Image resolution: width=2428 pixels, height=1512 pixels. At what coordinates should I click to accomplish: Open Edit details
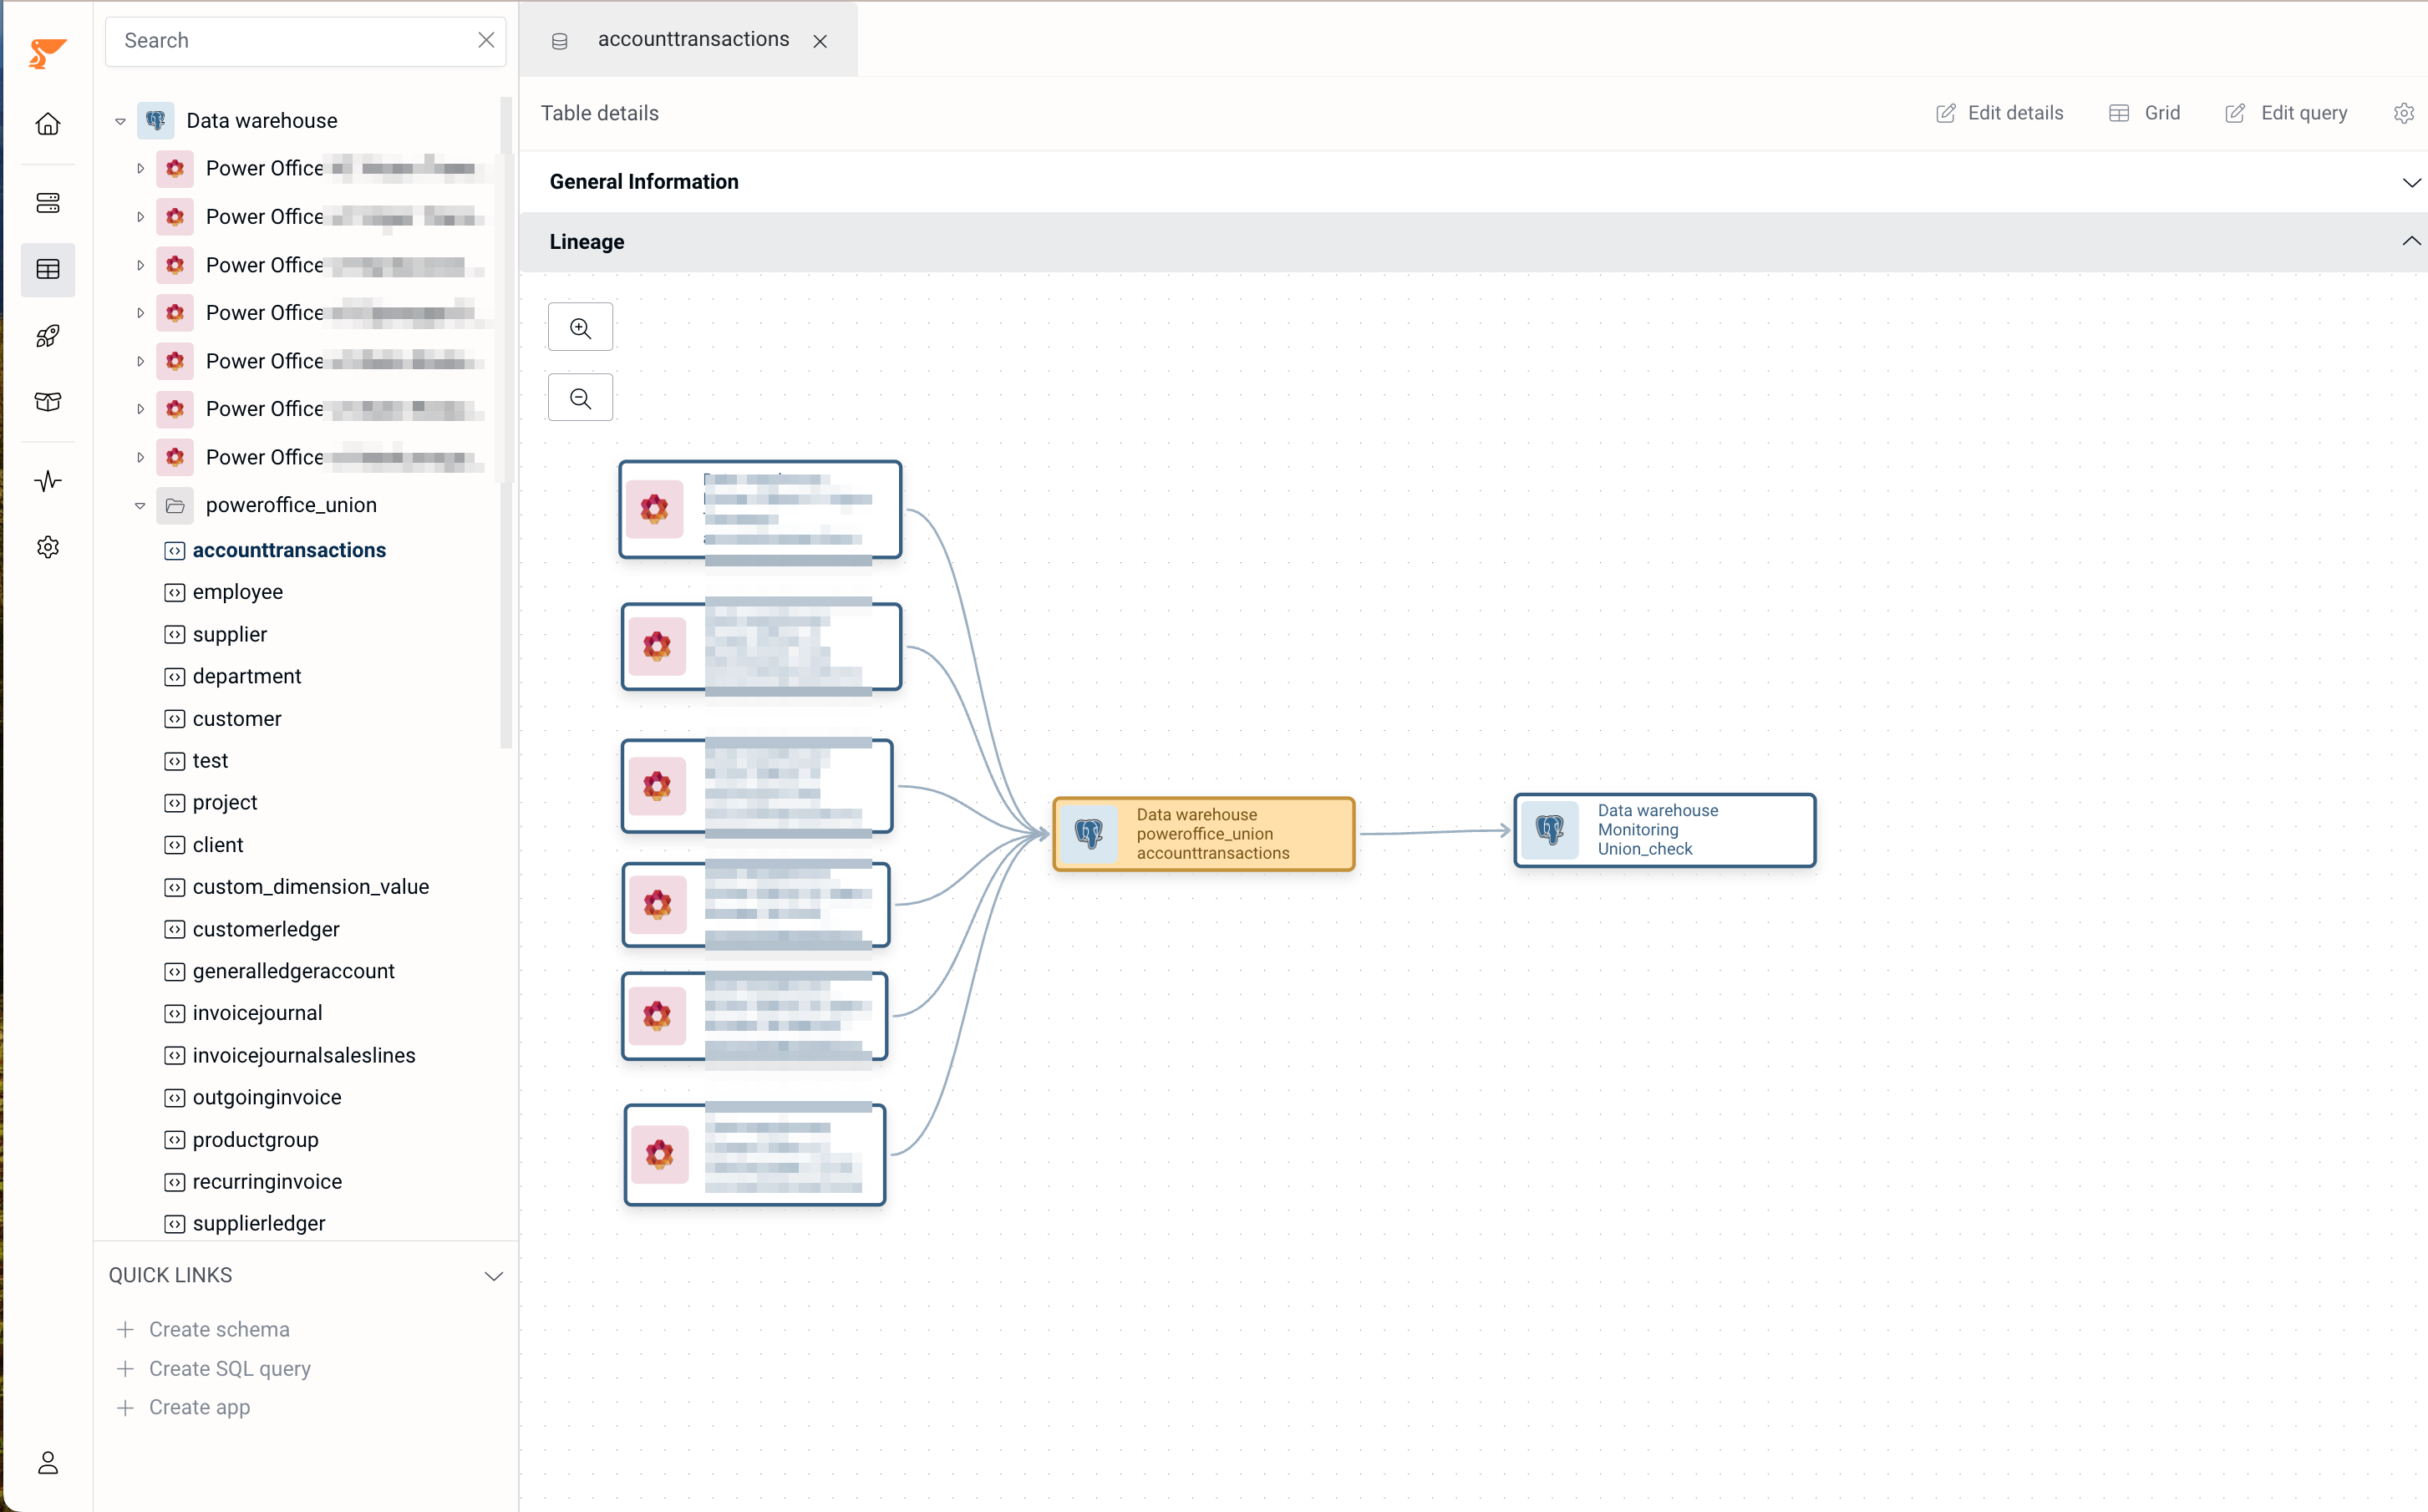tap(2000, 113)
